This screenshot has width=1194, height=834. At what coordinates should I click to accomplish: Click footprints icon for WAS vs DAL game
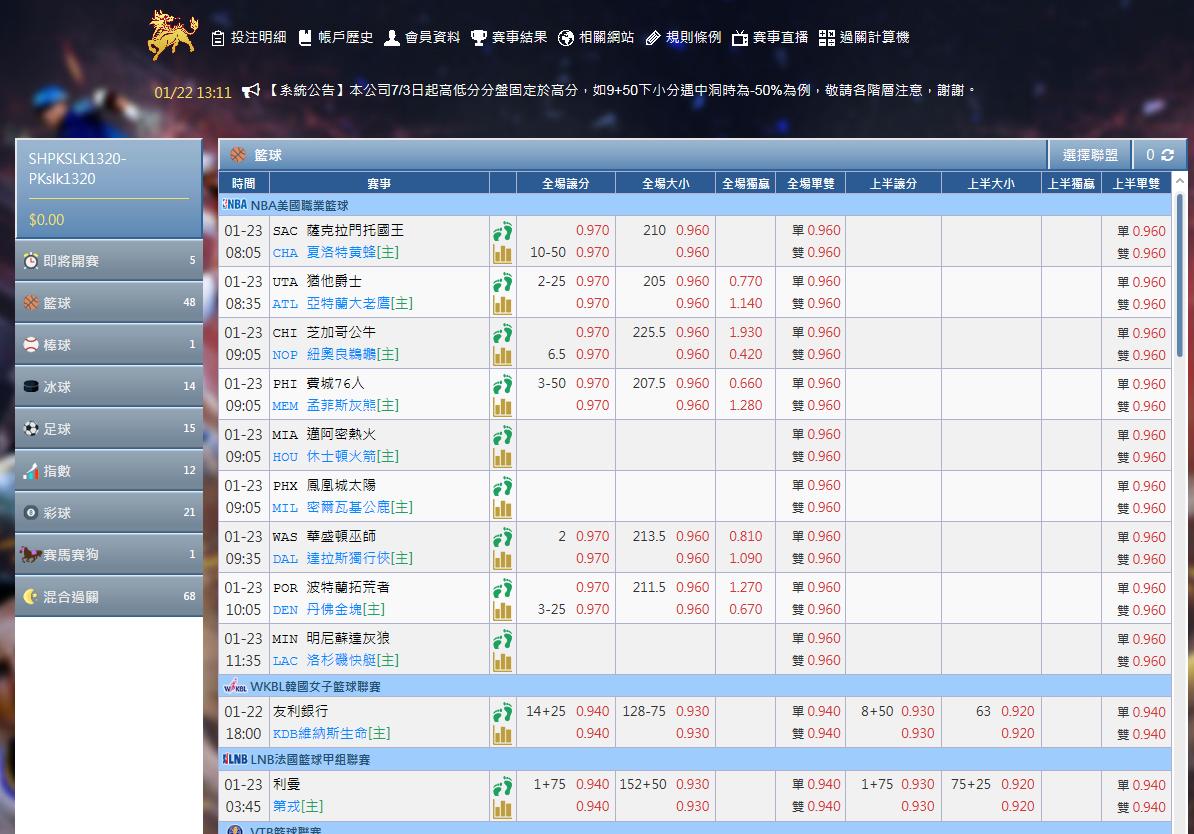503,537
